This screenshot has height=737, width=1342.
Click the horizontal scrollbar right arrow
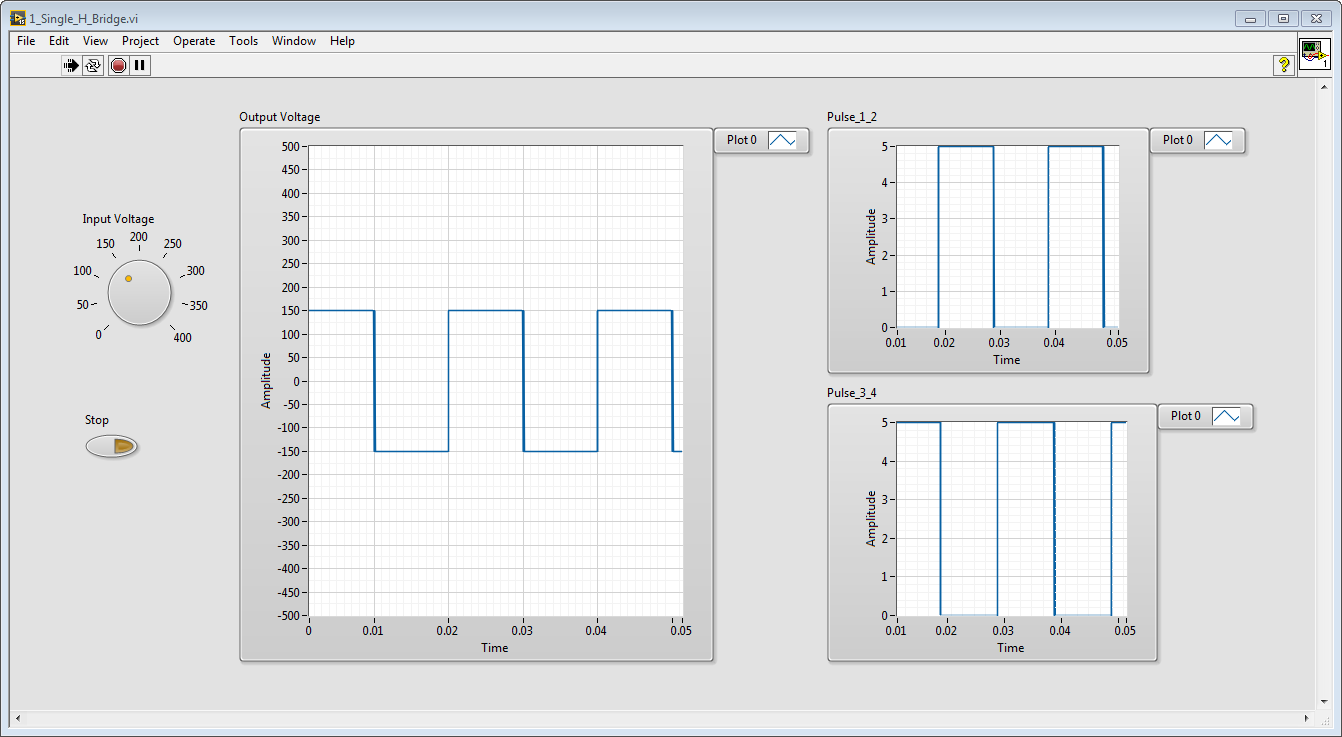coord(1307,718)
